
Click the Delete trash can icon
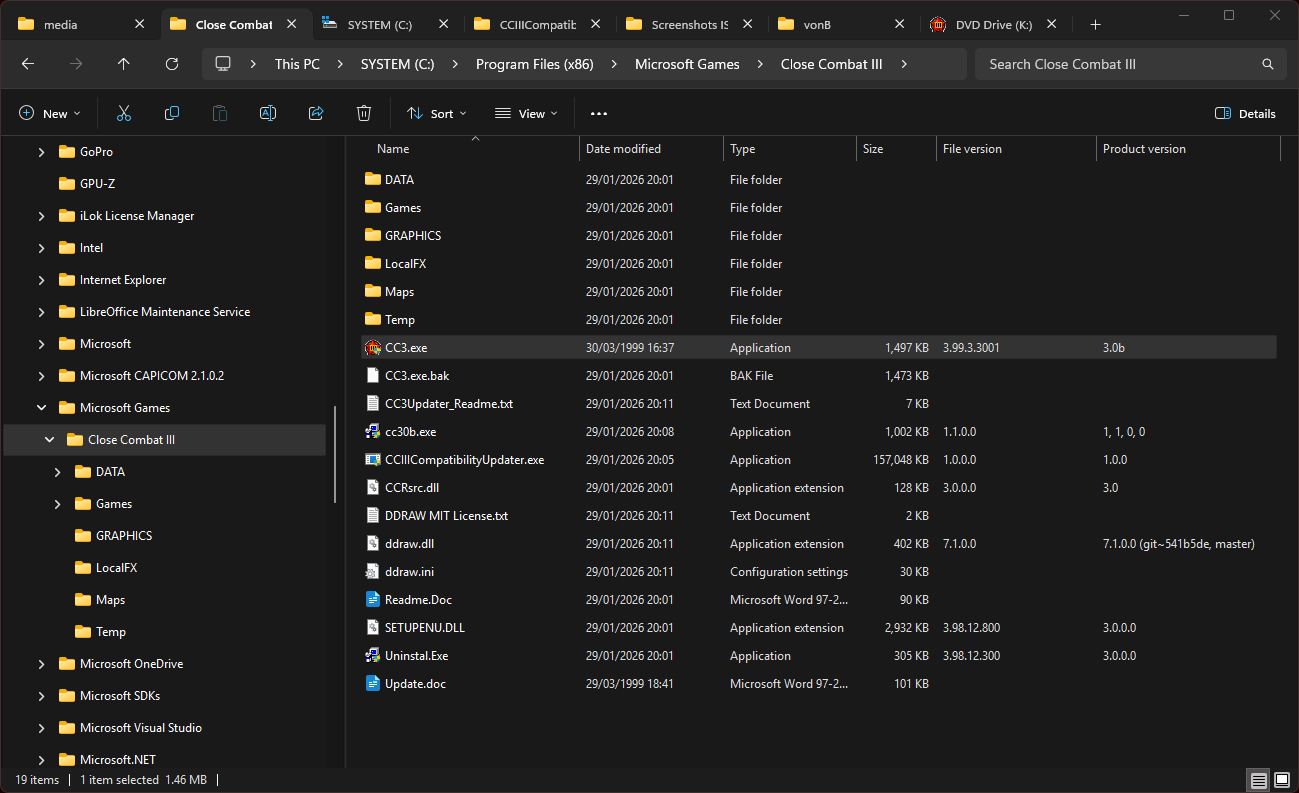point(364,114)
